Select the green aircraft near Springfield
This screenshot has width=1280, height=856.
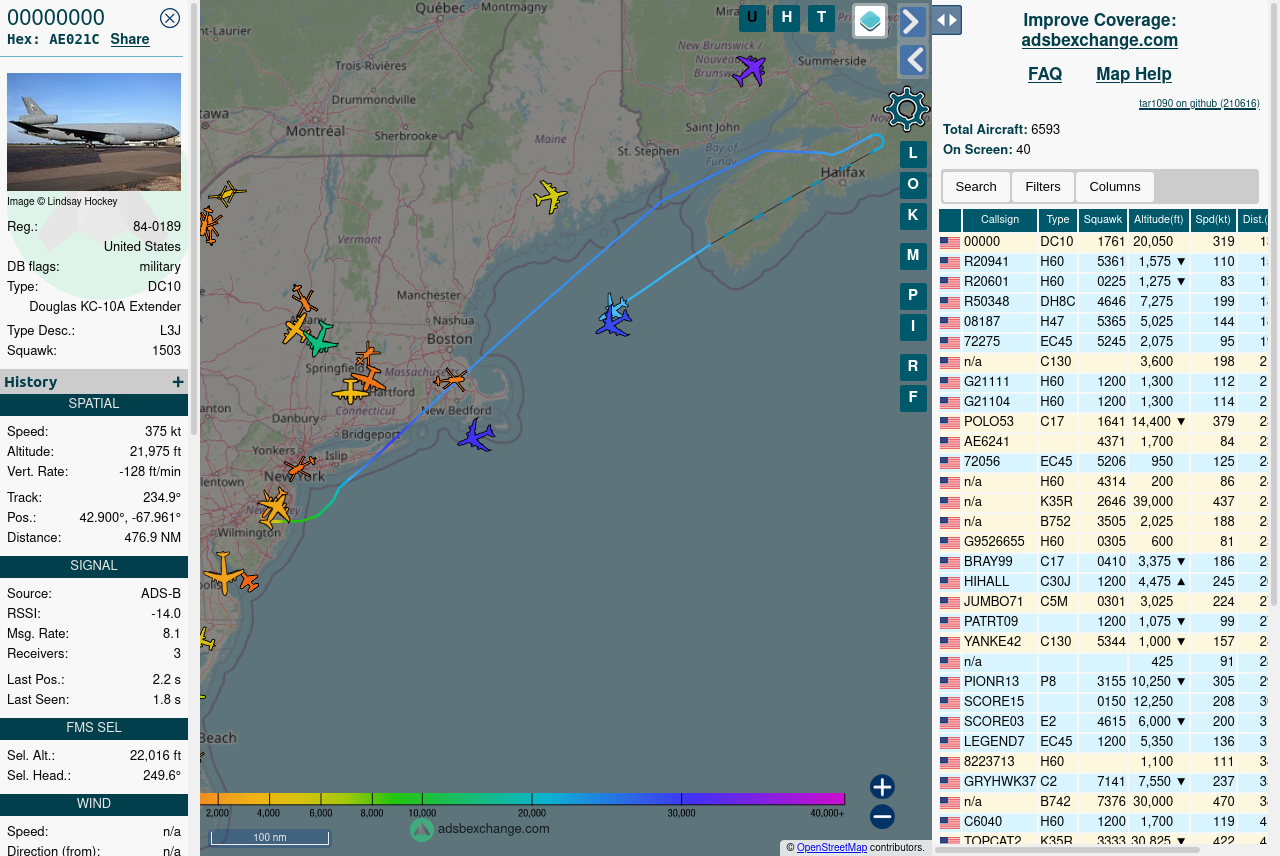click(x=320, y=338)
